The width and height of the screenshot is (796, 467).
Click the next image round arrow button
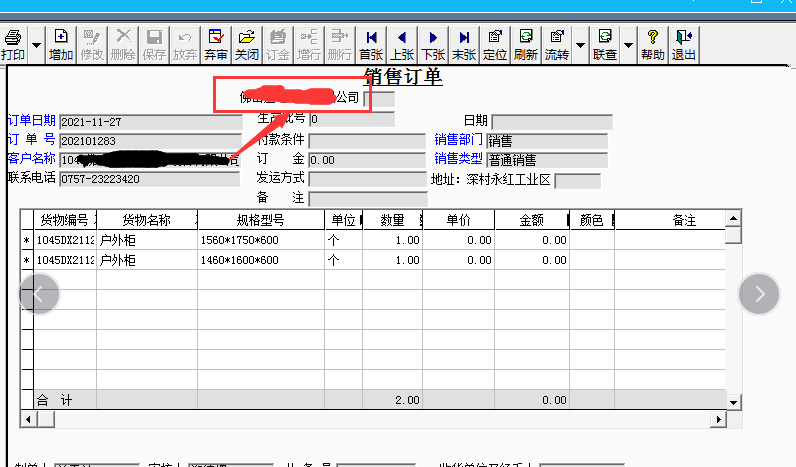(759, 294)
